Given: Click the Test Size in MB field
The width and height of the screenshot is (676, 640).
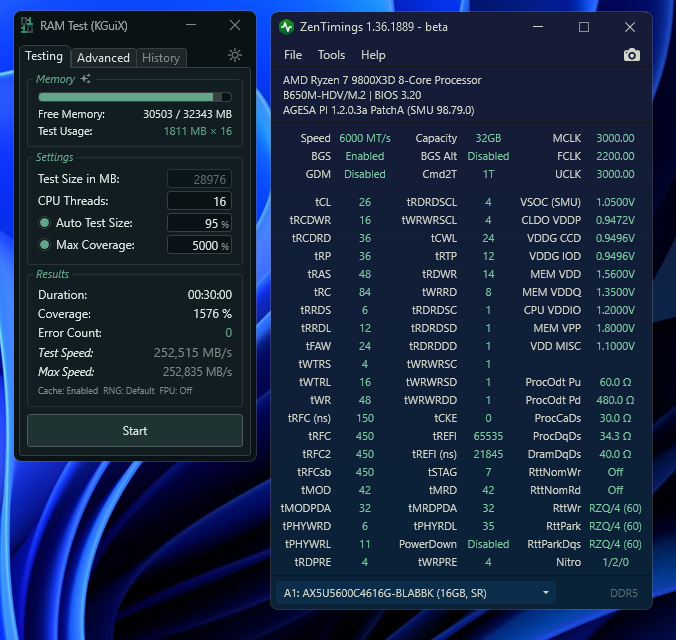Looking at the screenshot, I should click(x=199, y=179).
